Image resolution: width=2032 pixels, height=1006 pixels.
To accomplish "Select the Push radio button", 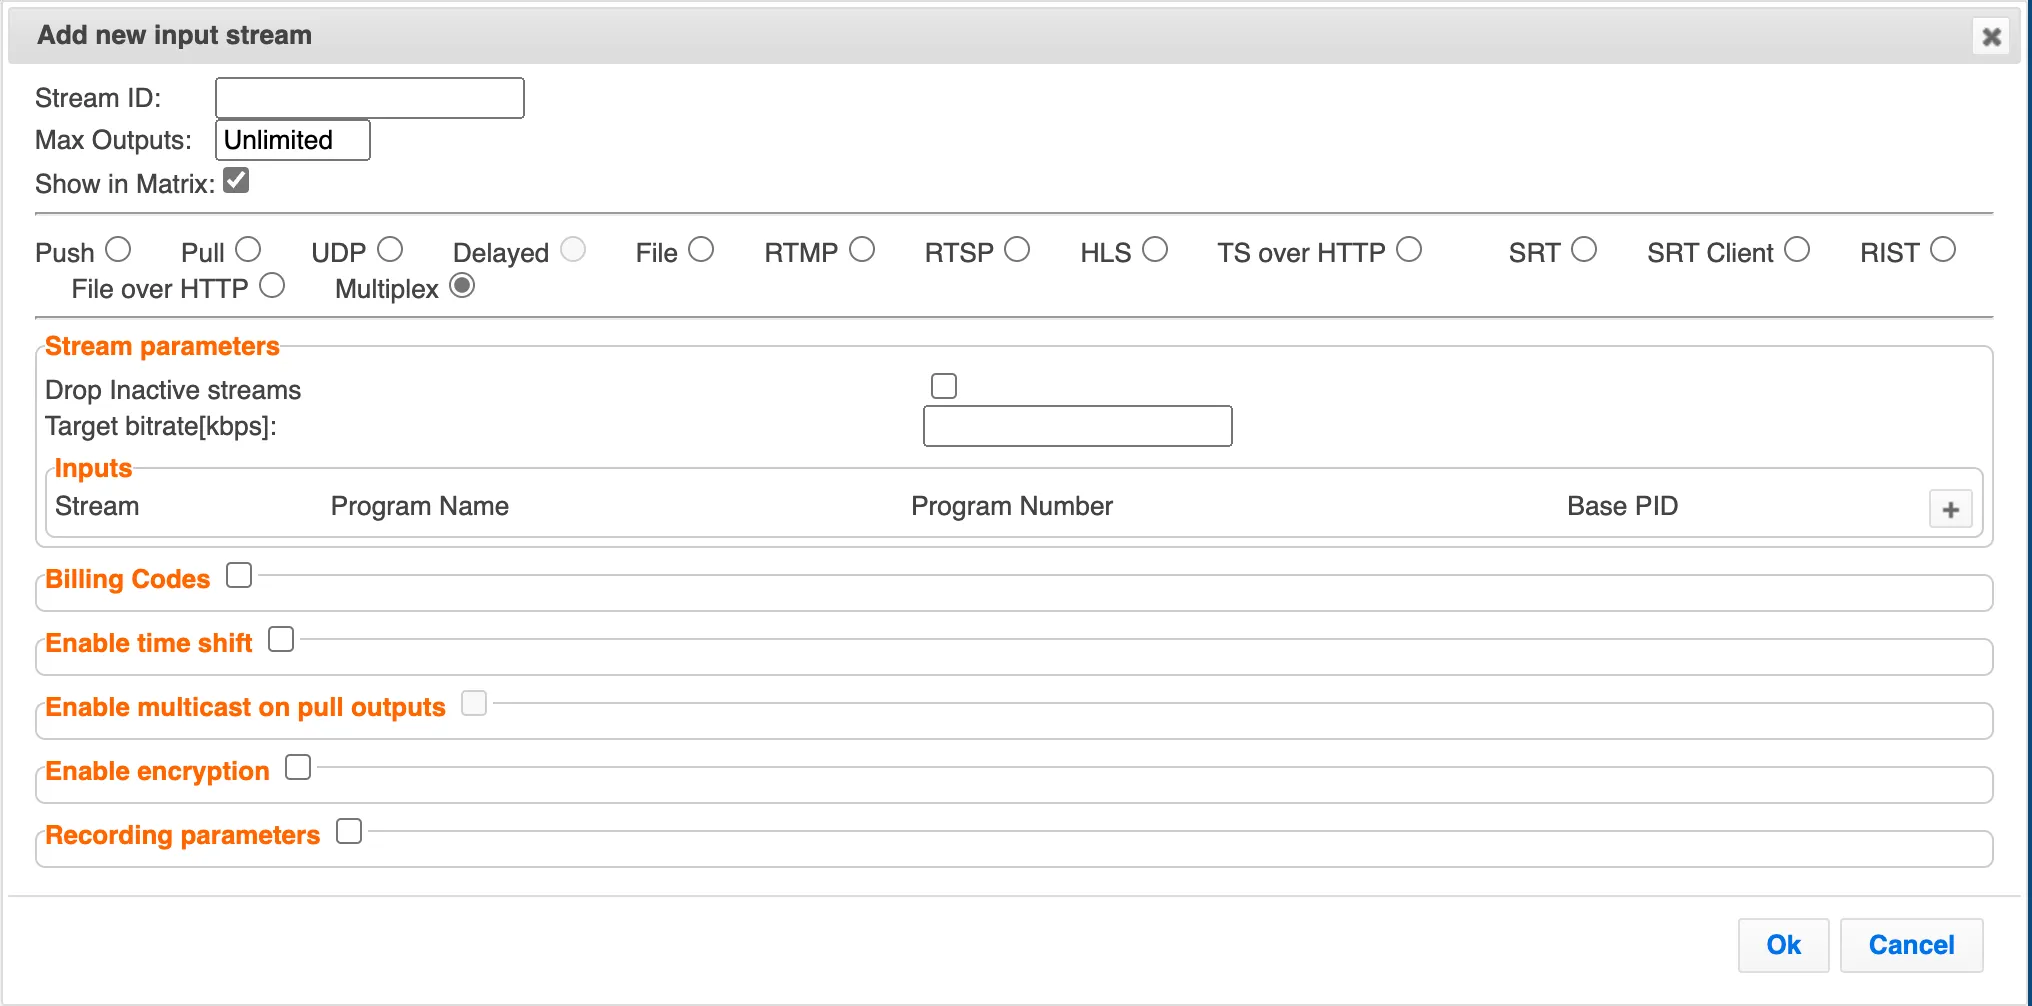I will click(118, 249).
